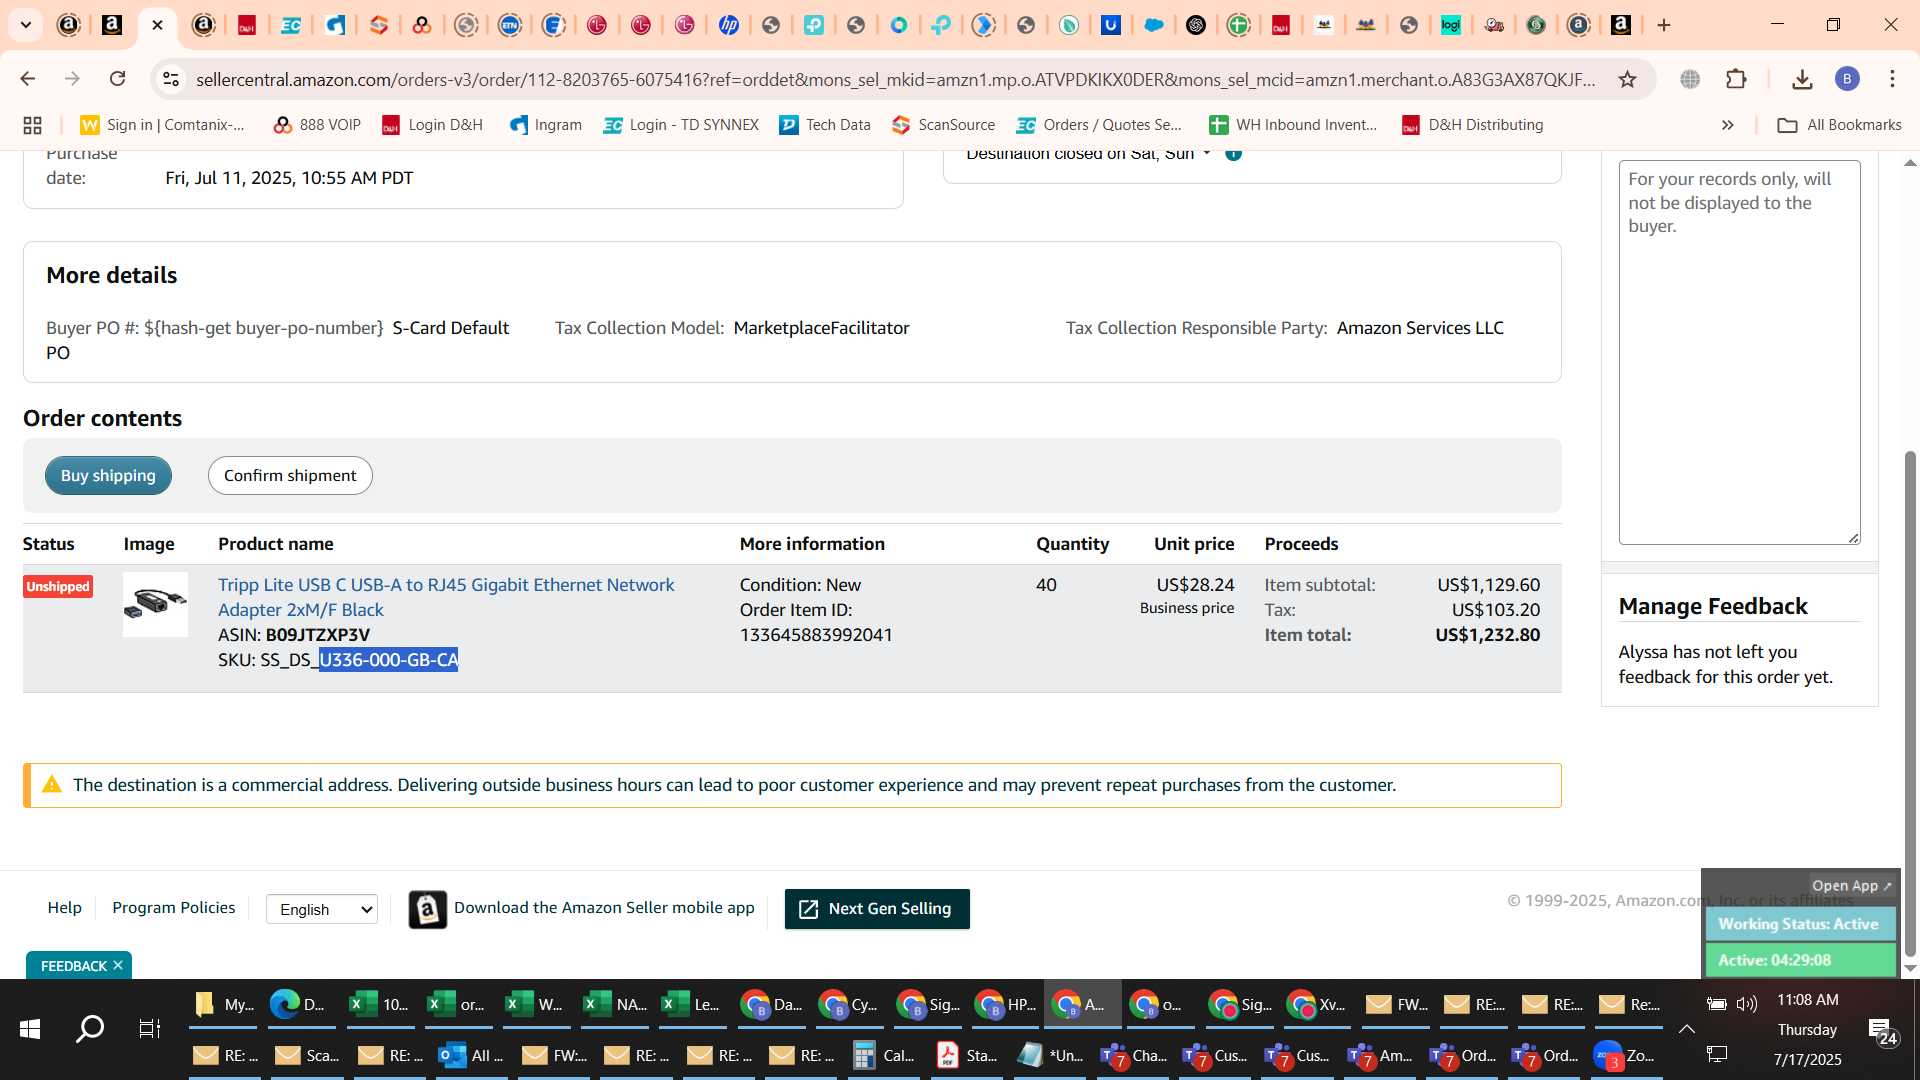Switch to the logi browser tab
1920x1080 pixels.
tap(1450, 25)
